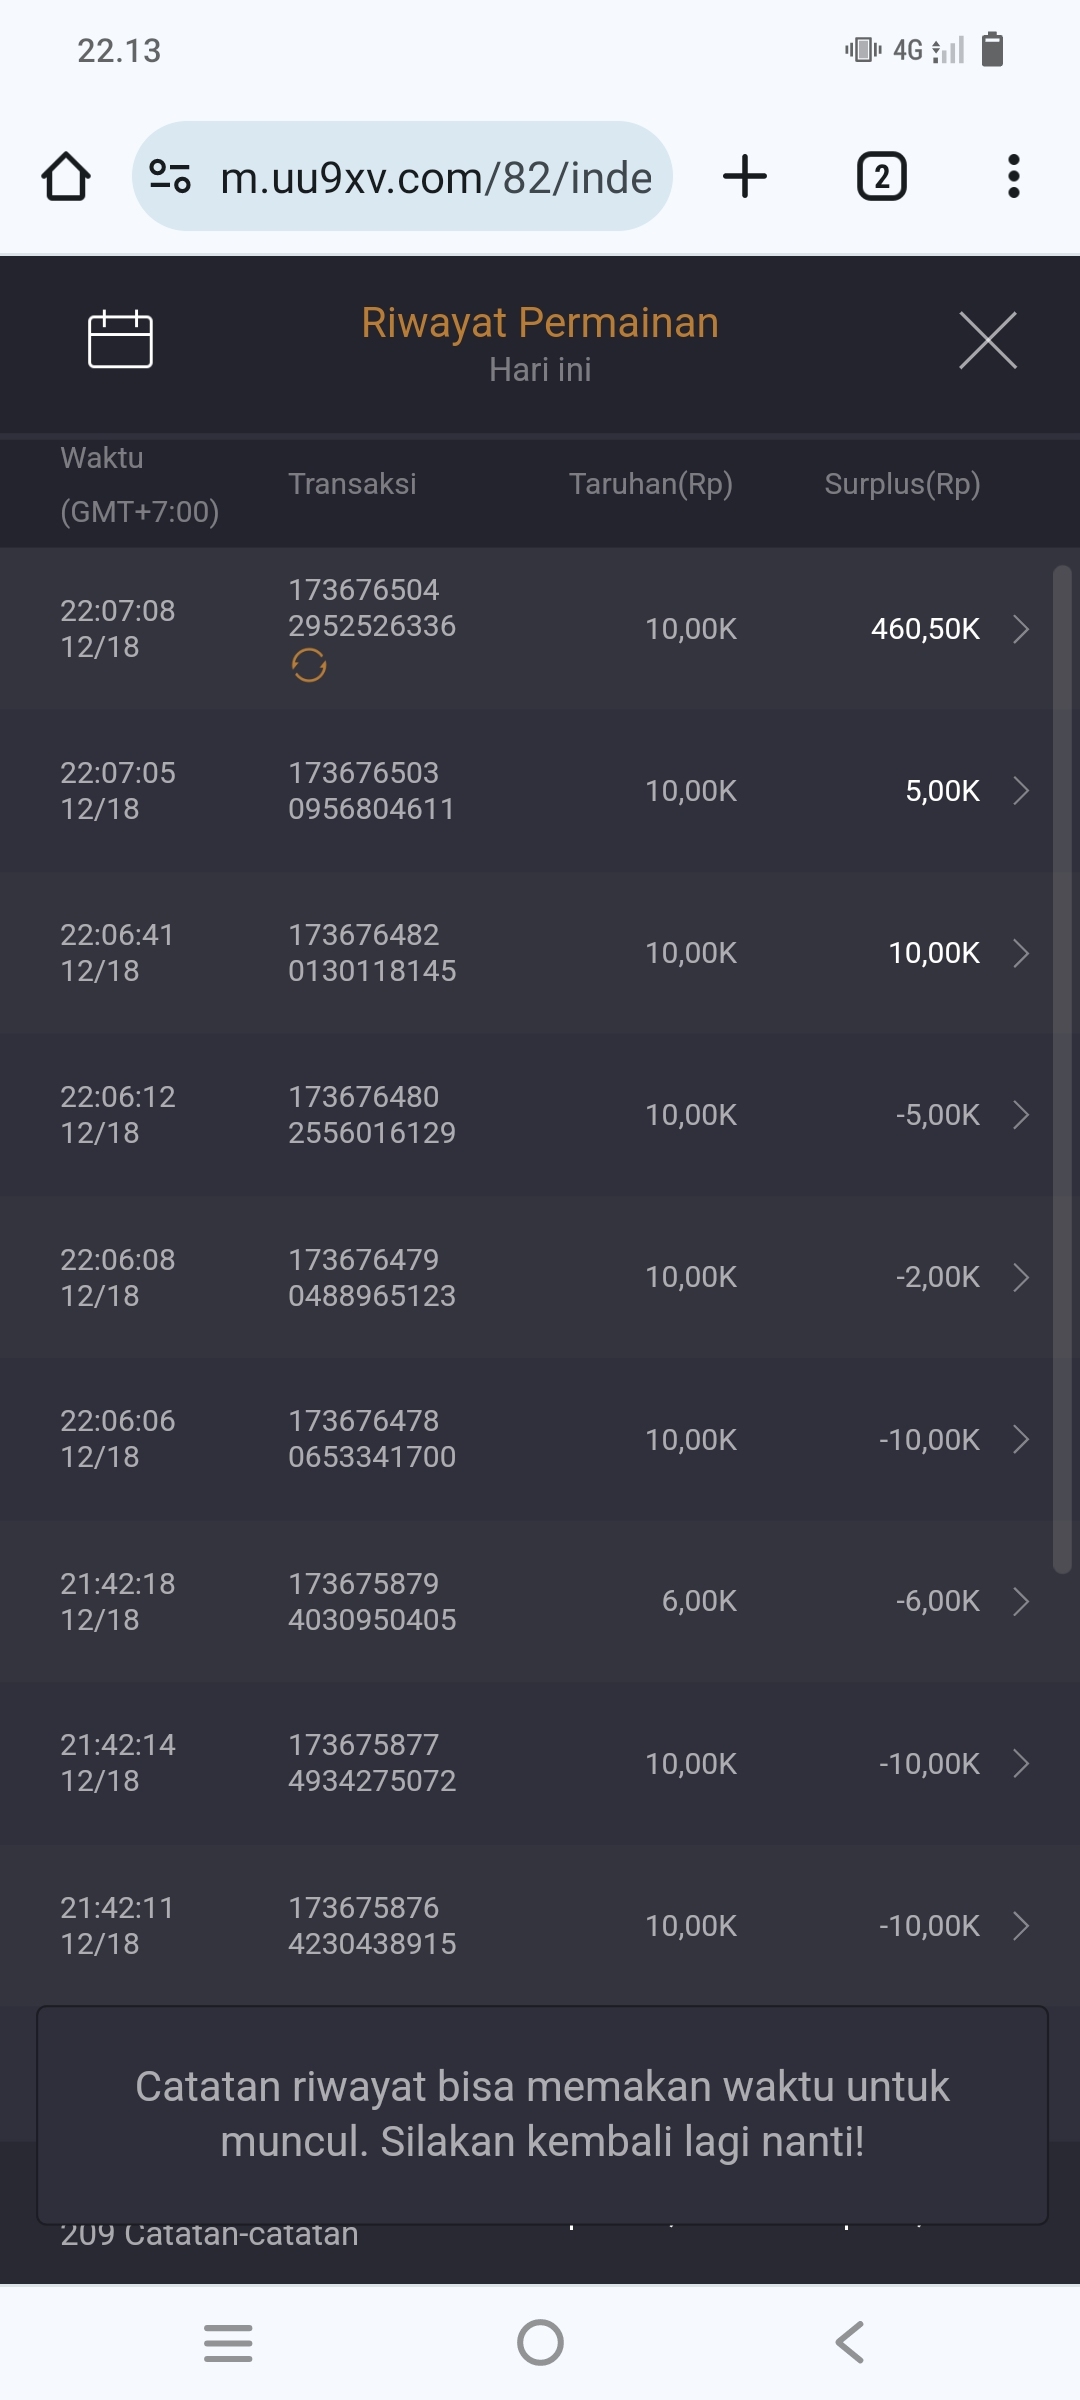This screenshot has height=2400, width=1080.
Task: Open the browser three-dot menu
Action: coord(1013,177)
